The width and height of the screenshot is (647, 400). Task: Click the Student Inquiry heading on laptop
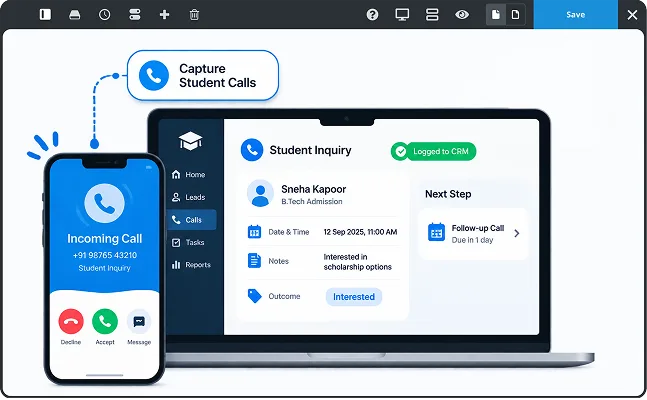point(310,150)
